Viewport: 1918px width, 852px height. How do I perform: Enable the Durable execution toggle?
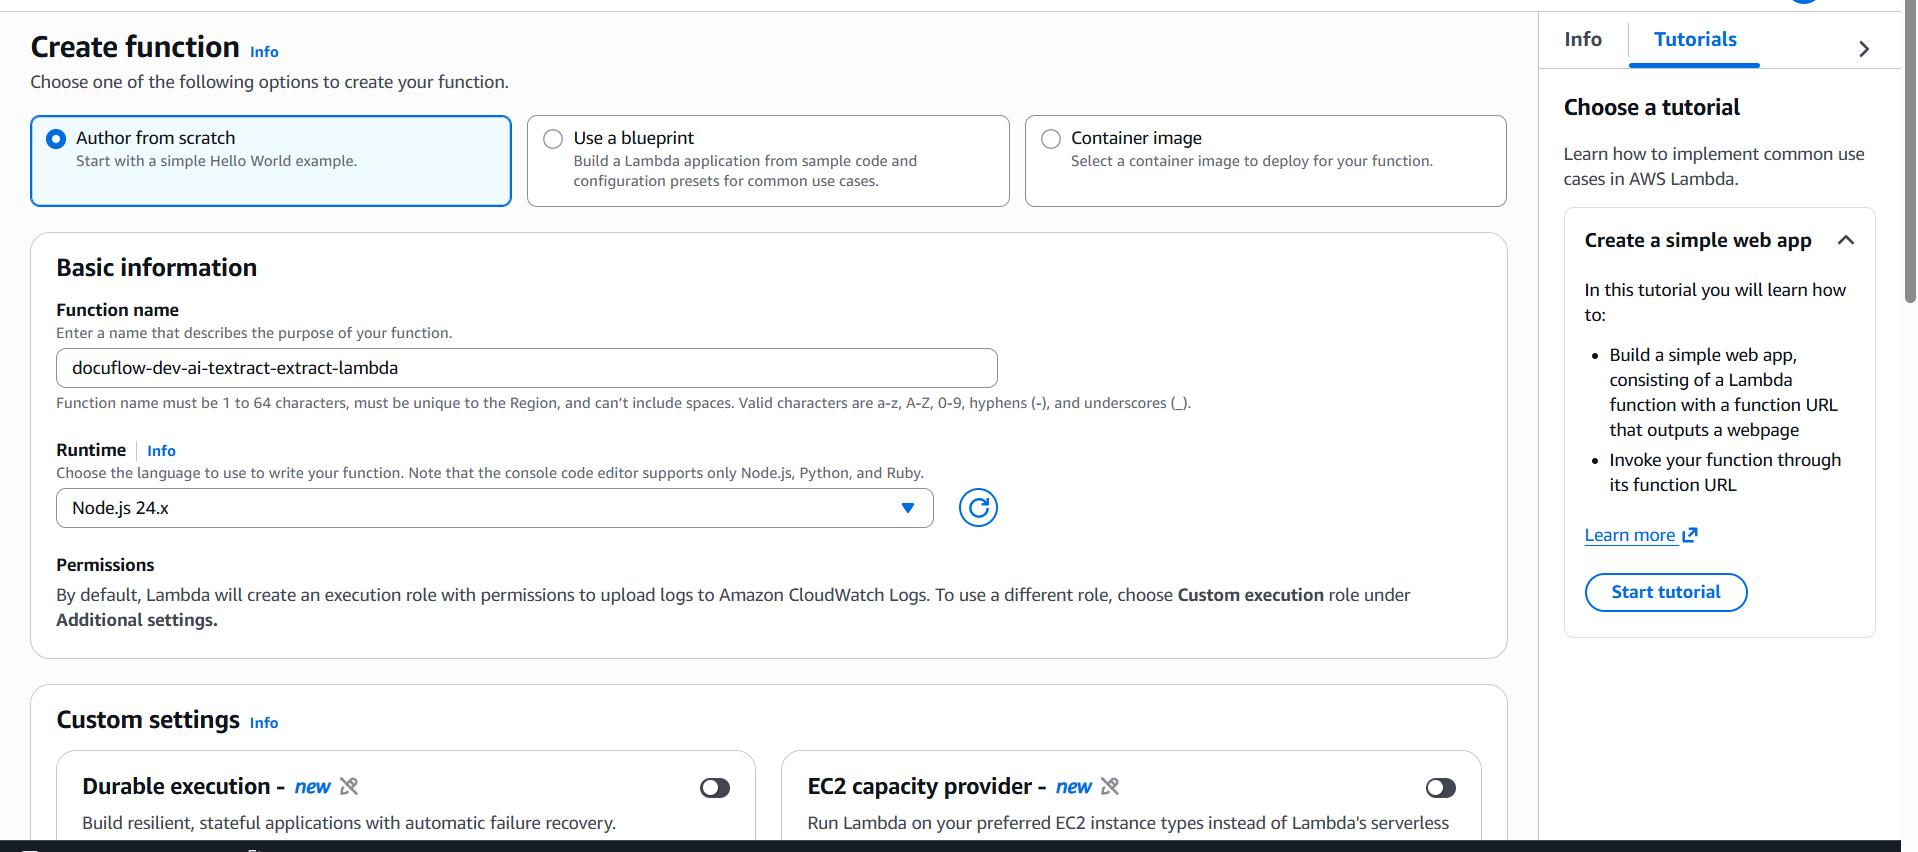(715, 788)
